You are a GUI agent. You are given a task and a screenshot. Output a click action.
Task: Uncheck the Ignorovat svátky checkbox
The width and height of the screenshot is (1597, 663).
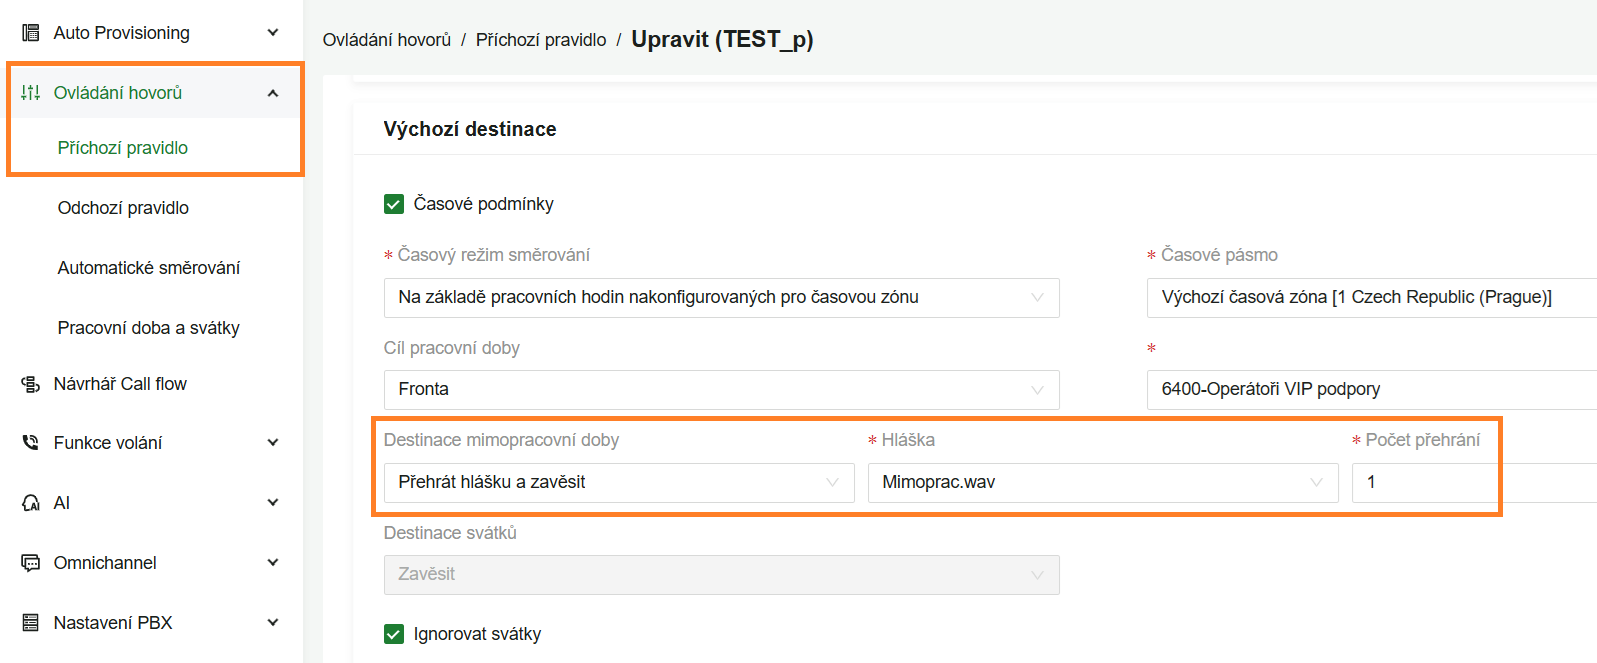pos(394,634)
